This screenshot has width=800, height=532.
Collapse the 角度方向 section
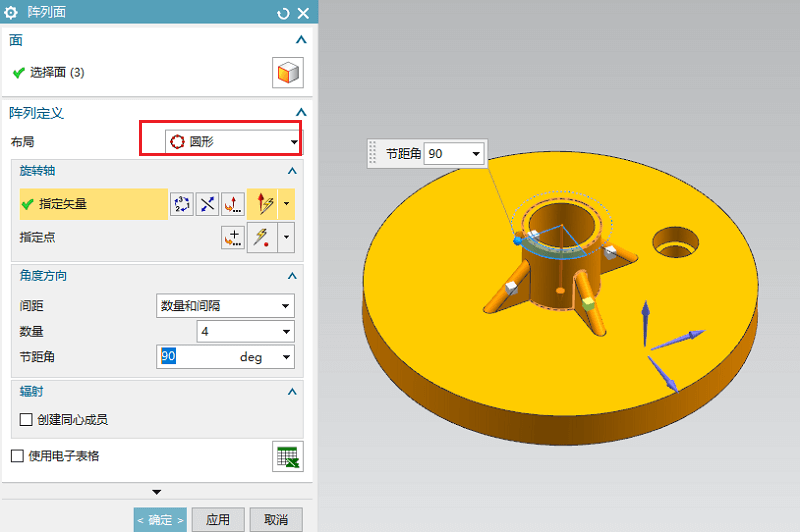tap(292, 276)
